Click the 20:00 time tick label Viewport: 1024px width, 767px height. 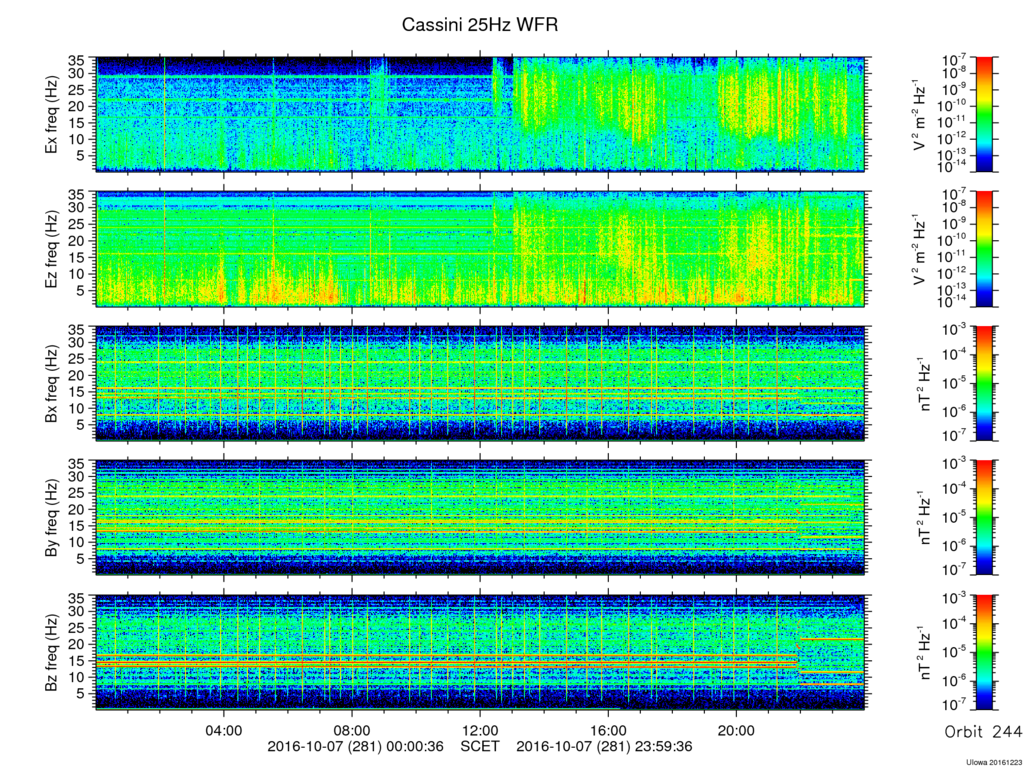click(x=736, y=730)
